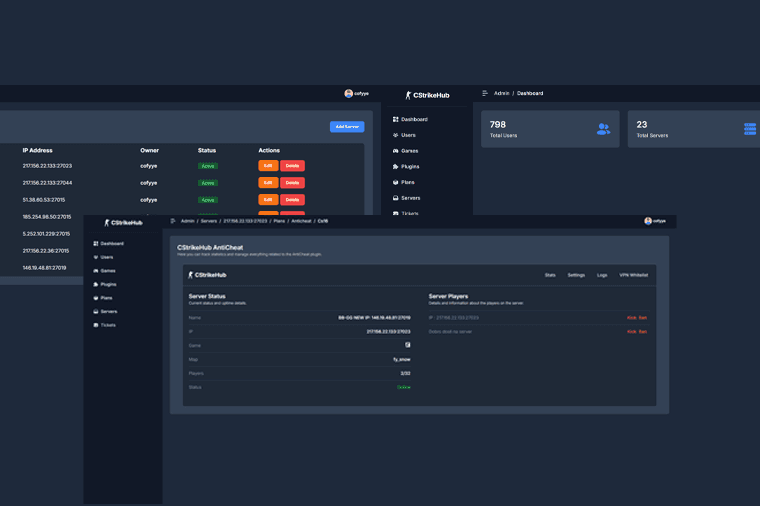The width and height of the screenshot is (760, 506).
Task: Kick the player Dobre dosli na server
Action: (x=632, y=332)
